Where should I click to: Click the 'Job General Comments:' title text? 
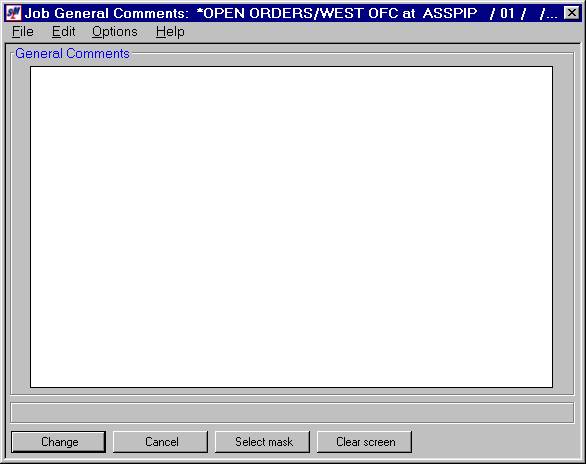click(107, 13)
